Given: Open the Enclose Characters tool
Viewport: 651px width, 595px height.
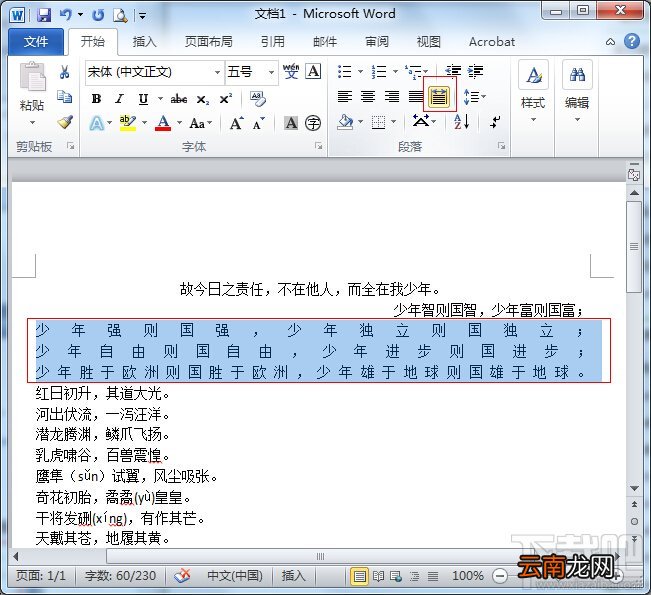Looking at the screenshot, I should 313,123.
